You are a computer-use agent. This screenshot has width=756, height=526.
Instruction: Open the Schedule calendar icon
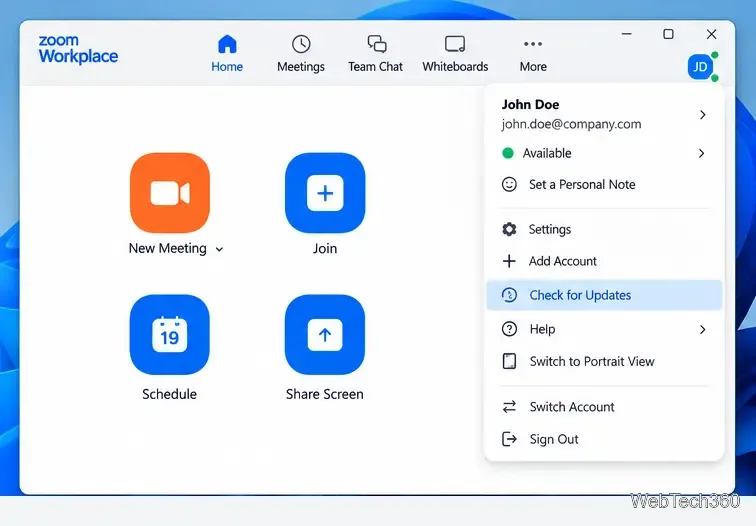[x=170, y=334]
